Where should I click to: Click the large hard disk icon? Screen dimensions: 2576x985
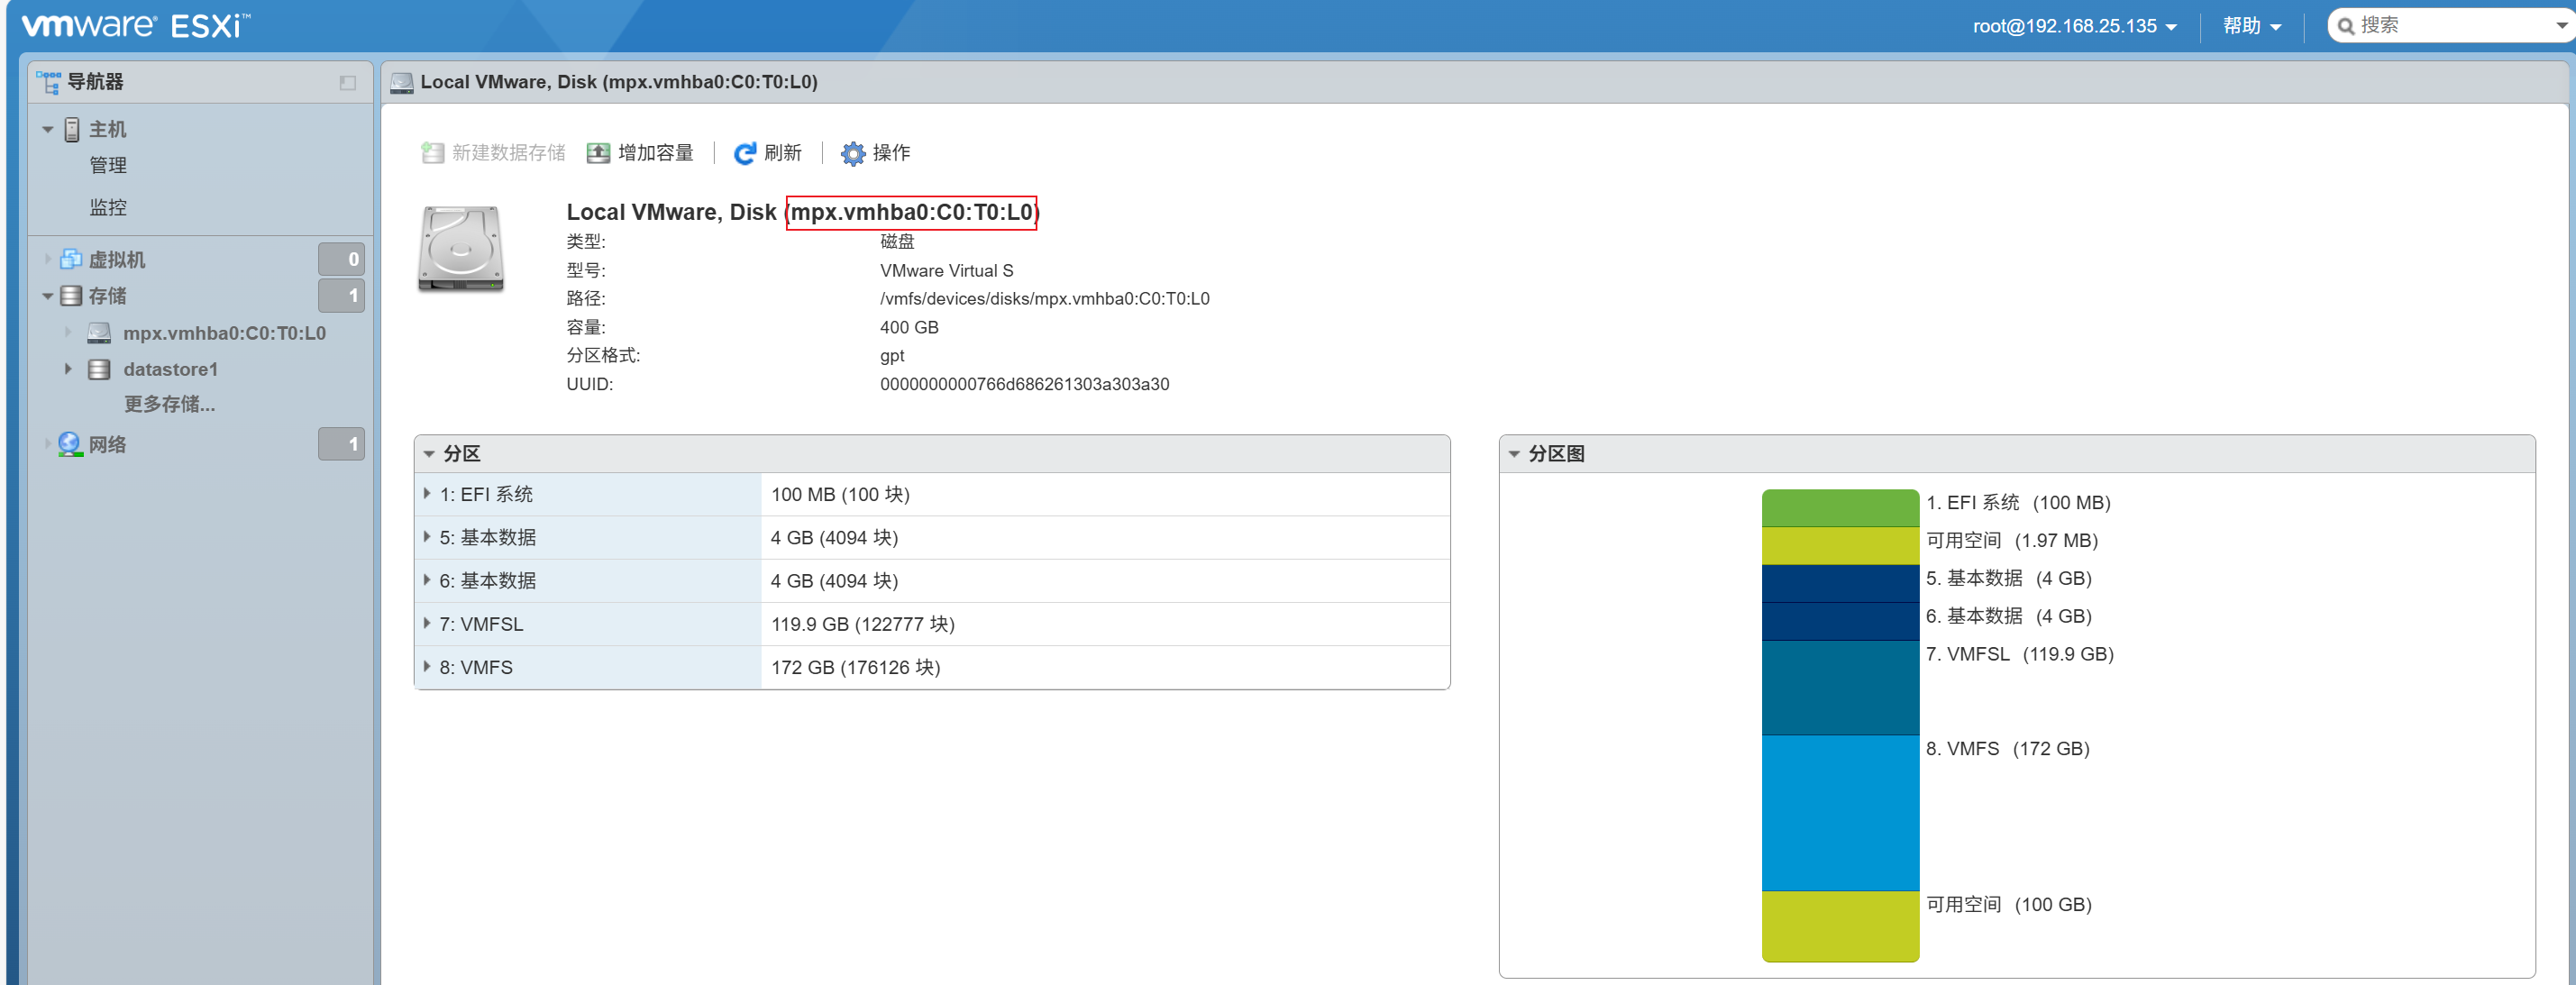coord(460,249)
